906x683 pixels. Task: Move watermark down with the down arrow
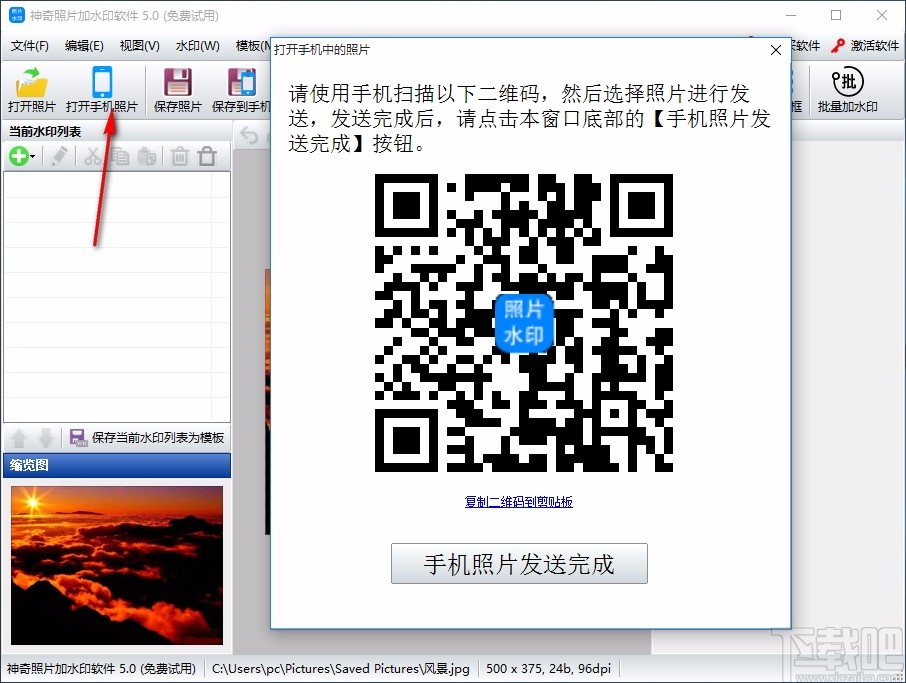46,438
